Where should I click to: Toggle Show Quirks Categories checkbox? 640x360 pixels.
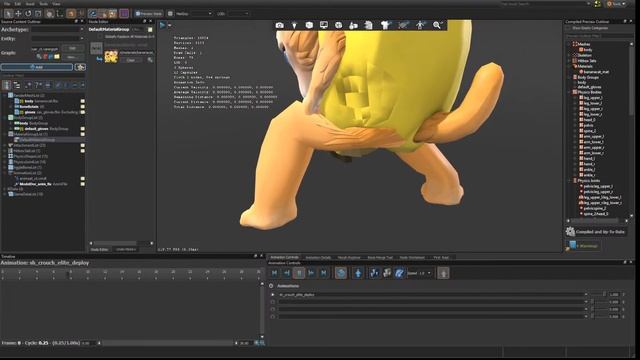point(568,28)
